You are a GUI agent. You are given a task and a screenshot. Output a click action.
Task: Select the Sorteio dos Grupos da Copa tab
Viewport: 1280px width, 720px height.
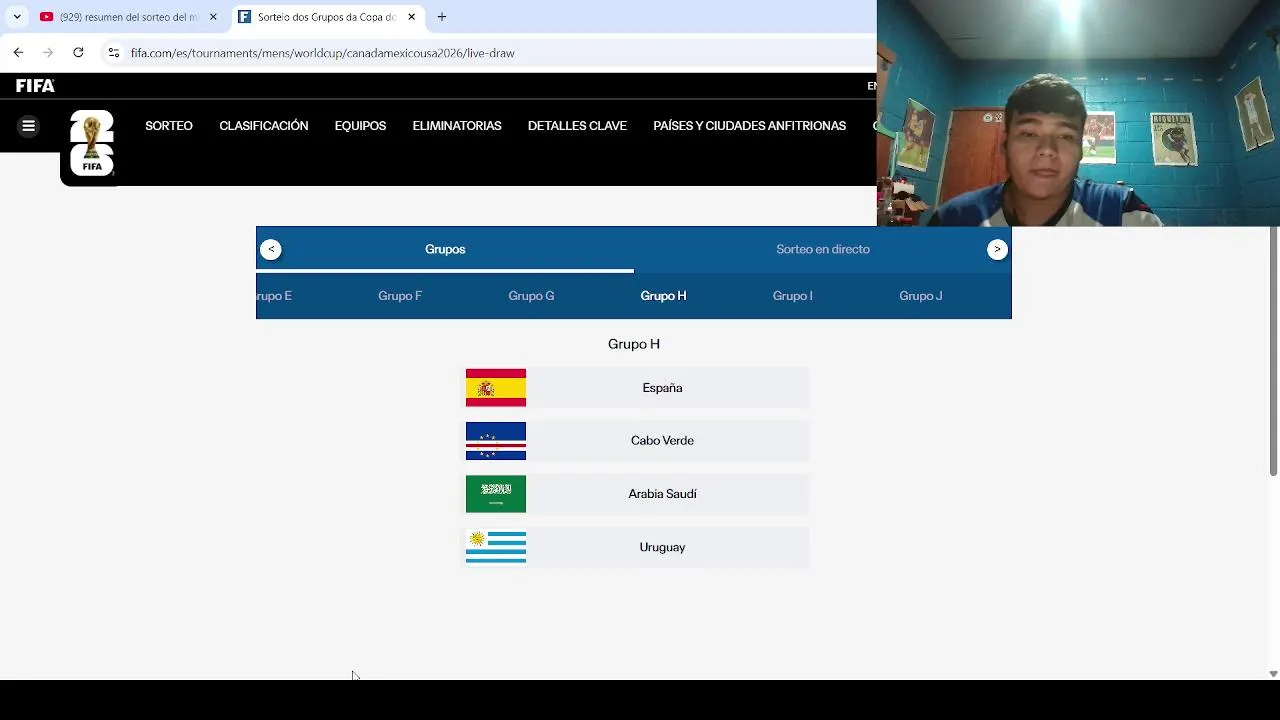326,17
